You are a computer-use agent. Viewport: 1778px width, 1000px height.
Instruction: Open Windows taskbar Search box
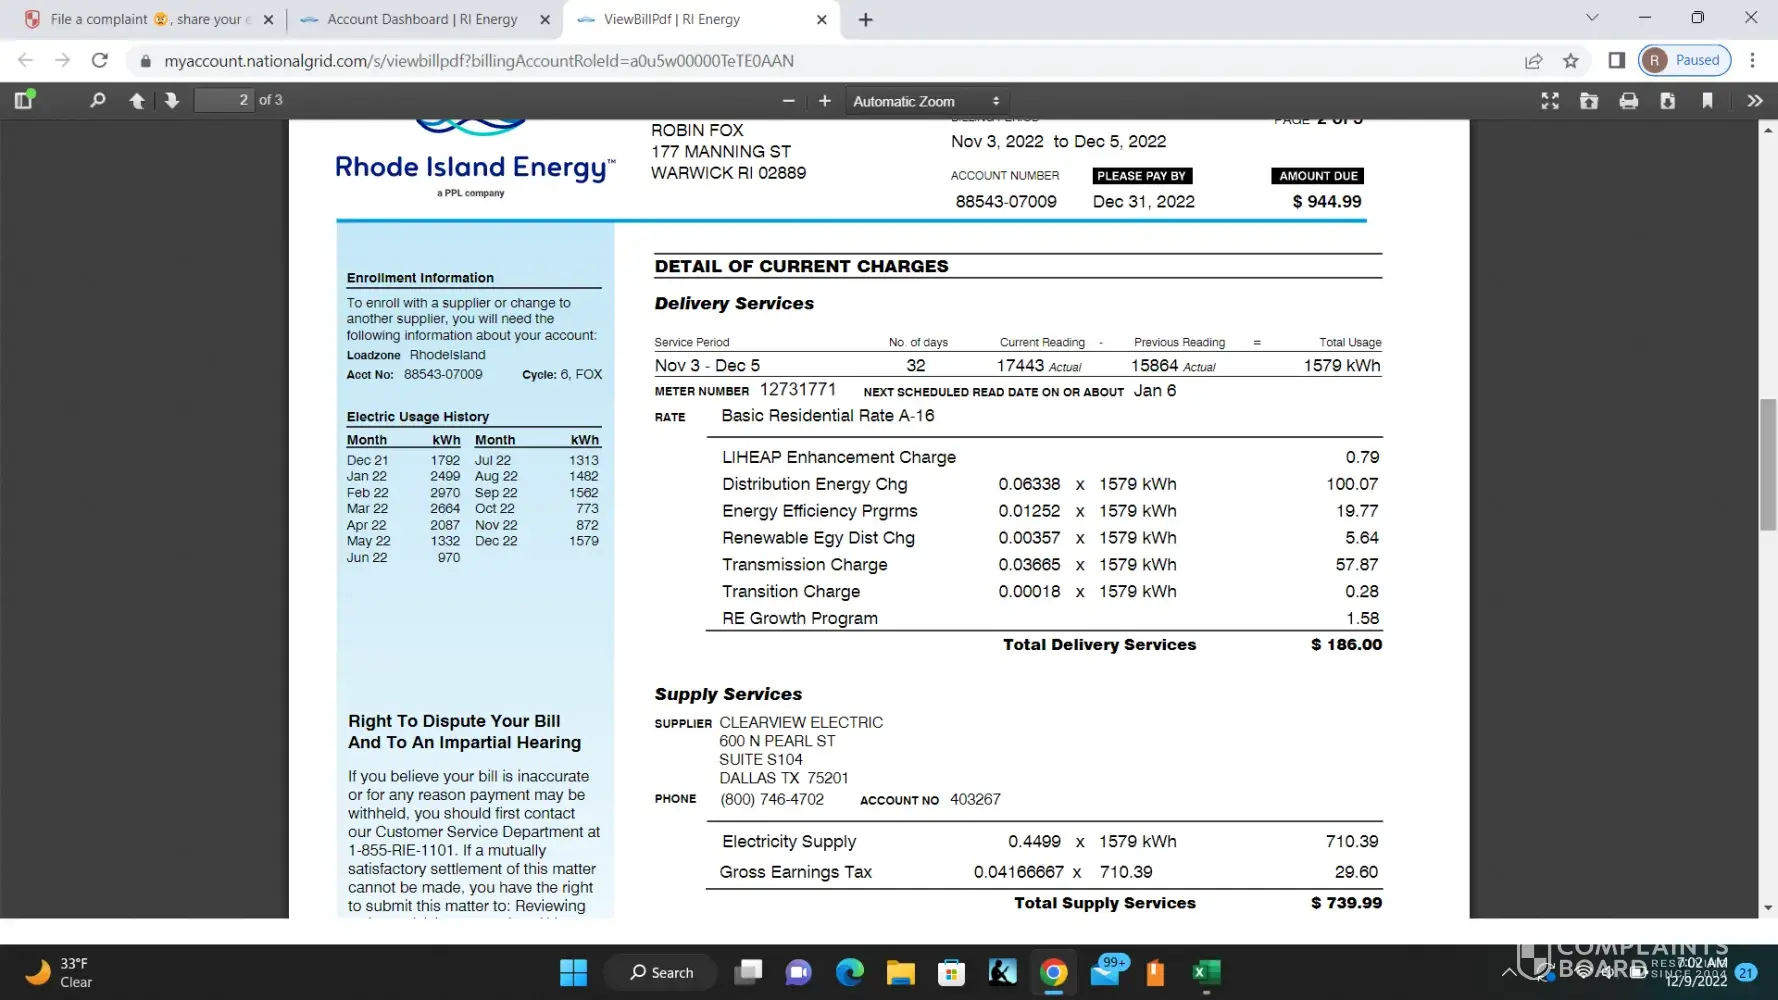[x=662, y=972]
